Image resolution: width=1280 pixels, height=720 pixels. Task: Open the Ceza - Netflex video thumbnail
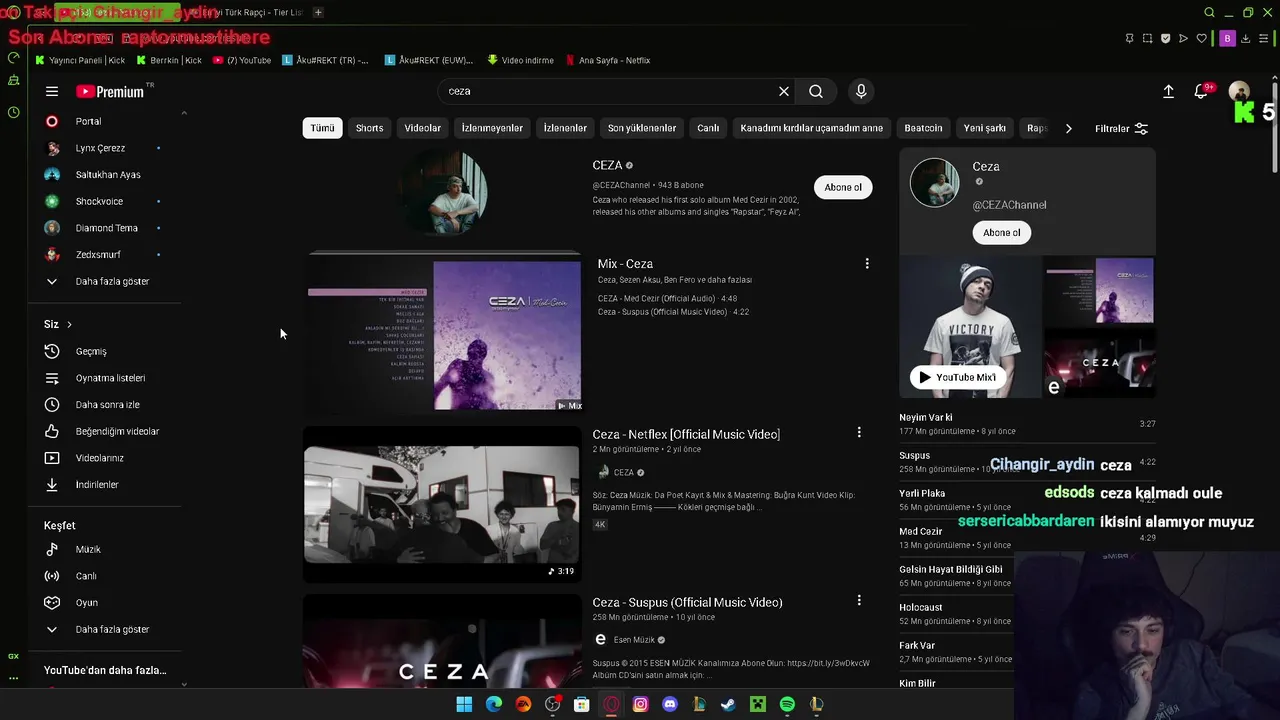[442, 504]
